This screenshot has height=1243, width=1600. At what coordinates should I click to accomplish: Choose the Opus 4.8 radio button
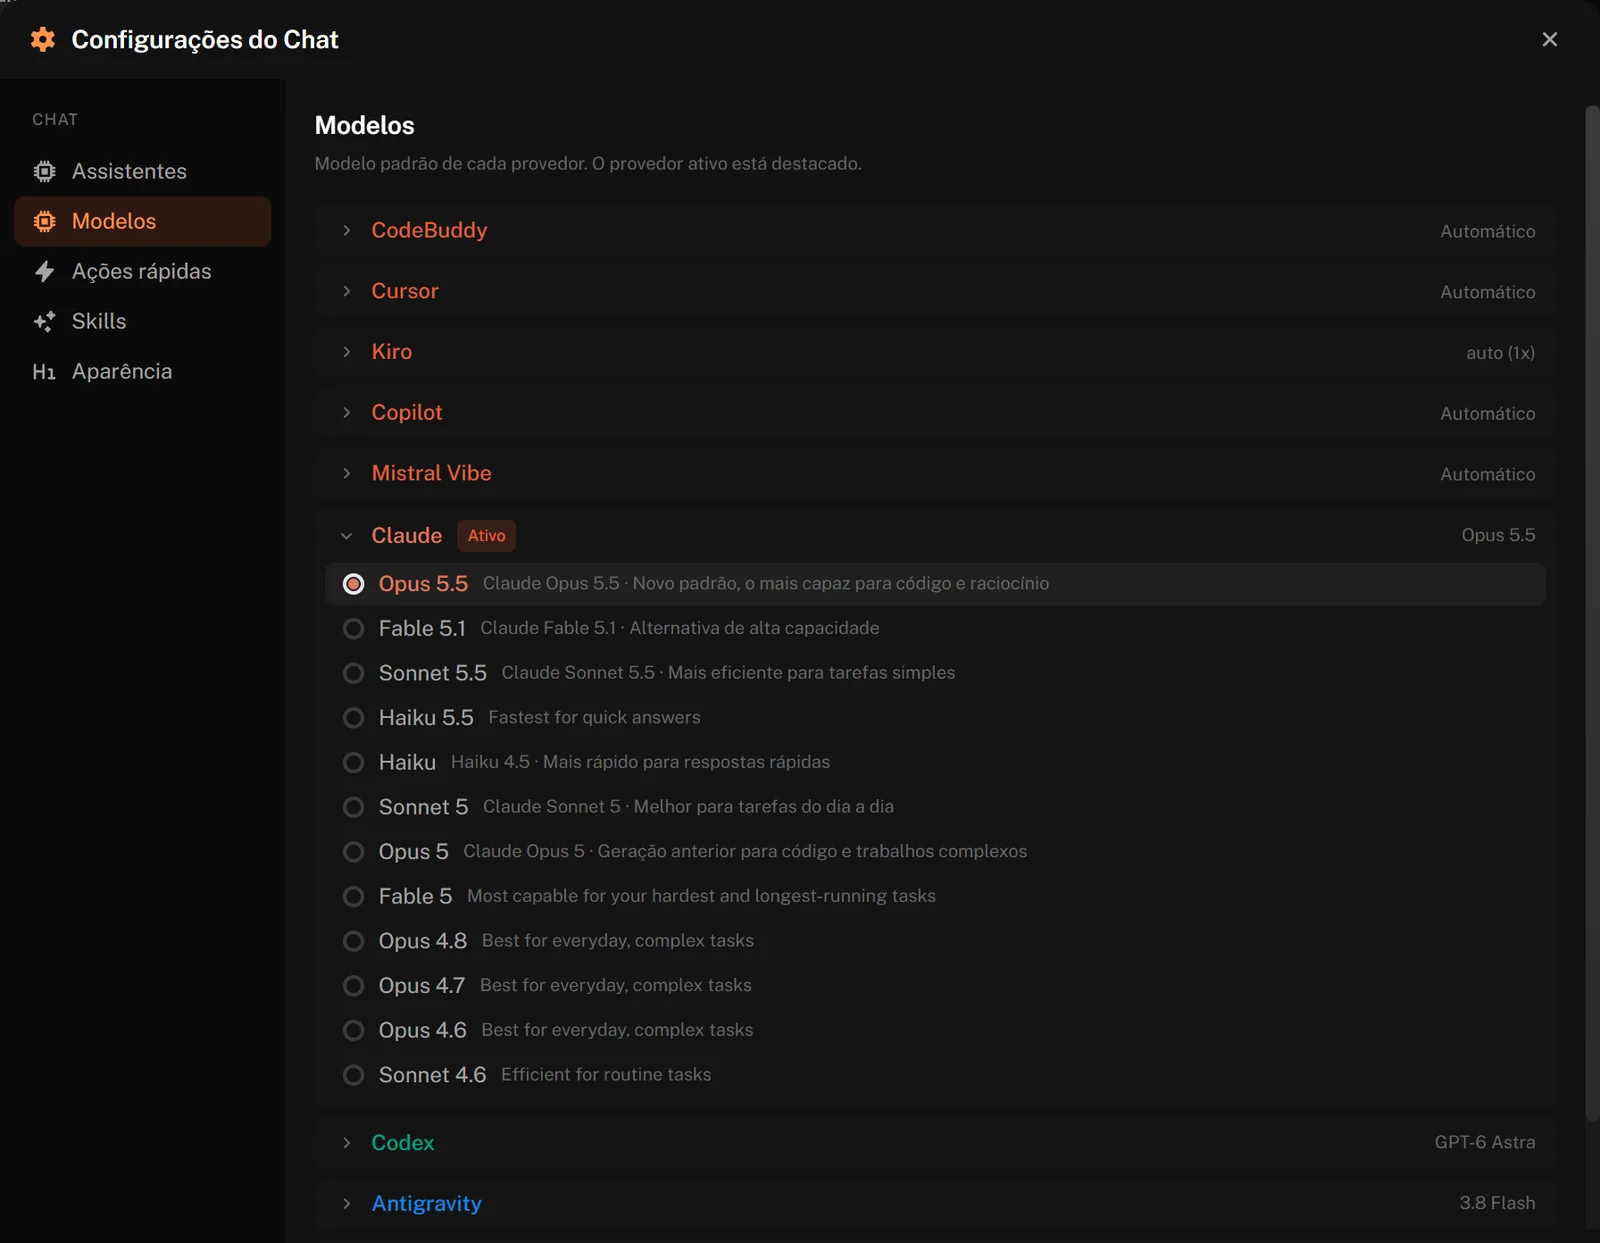click(x=353, y=941)
